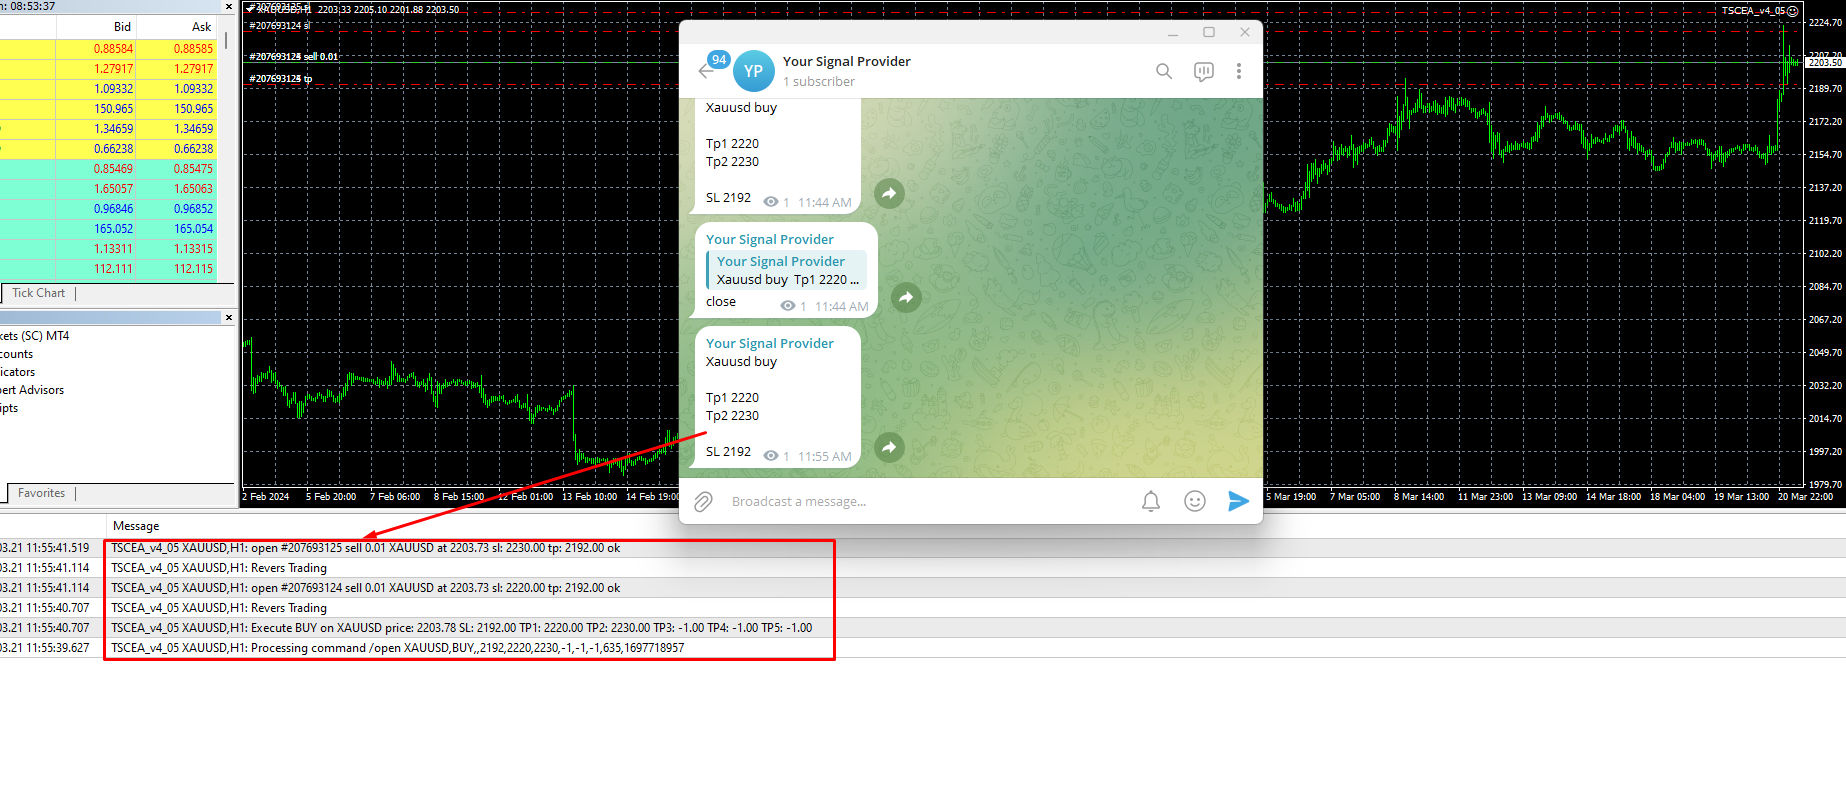The image size is (1846, 809).
Task: Switch to the Favorites tab
Action: click(41, 493)
